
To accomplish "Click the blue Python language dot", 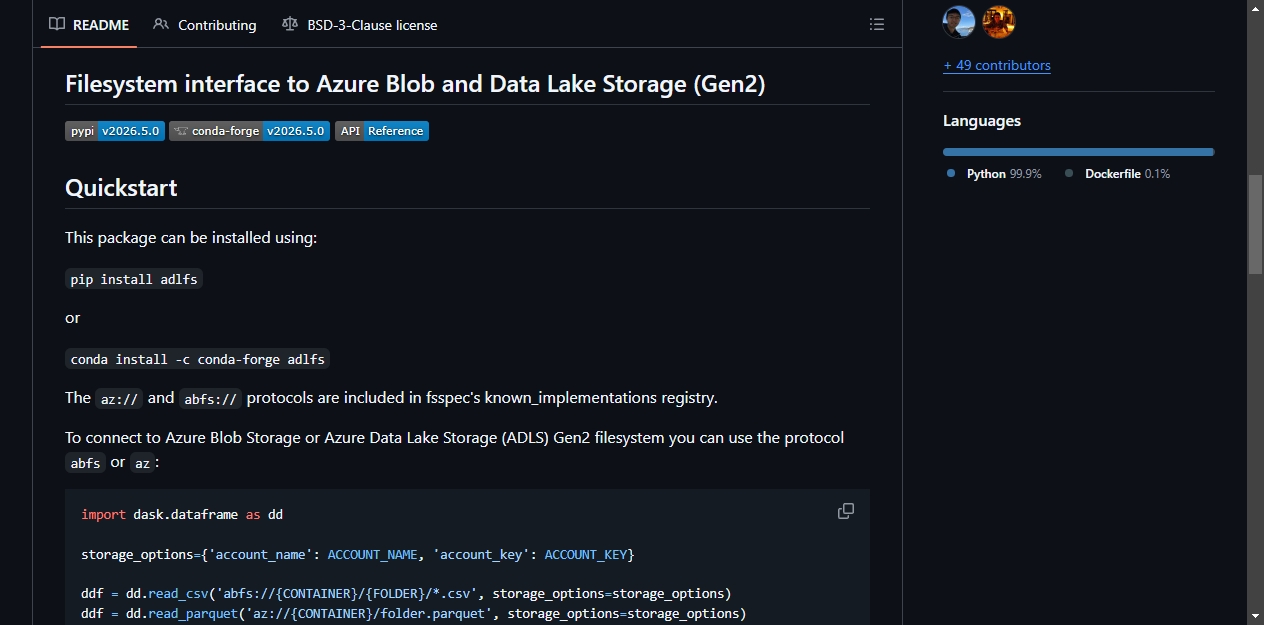I will pyautogui.click(x=951, y=173).
